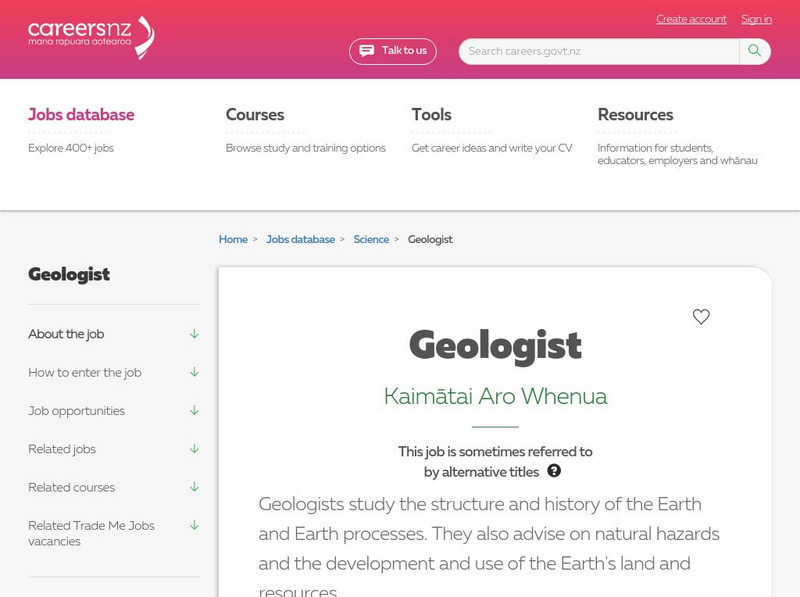Open the Courses menu

tap(255, 115)
